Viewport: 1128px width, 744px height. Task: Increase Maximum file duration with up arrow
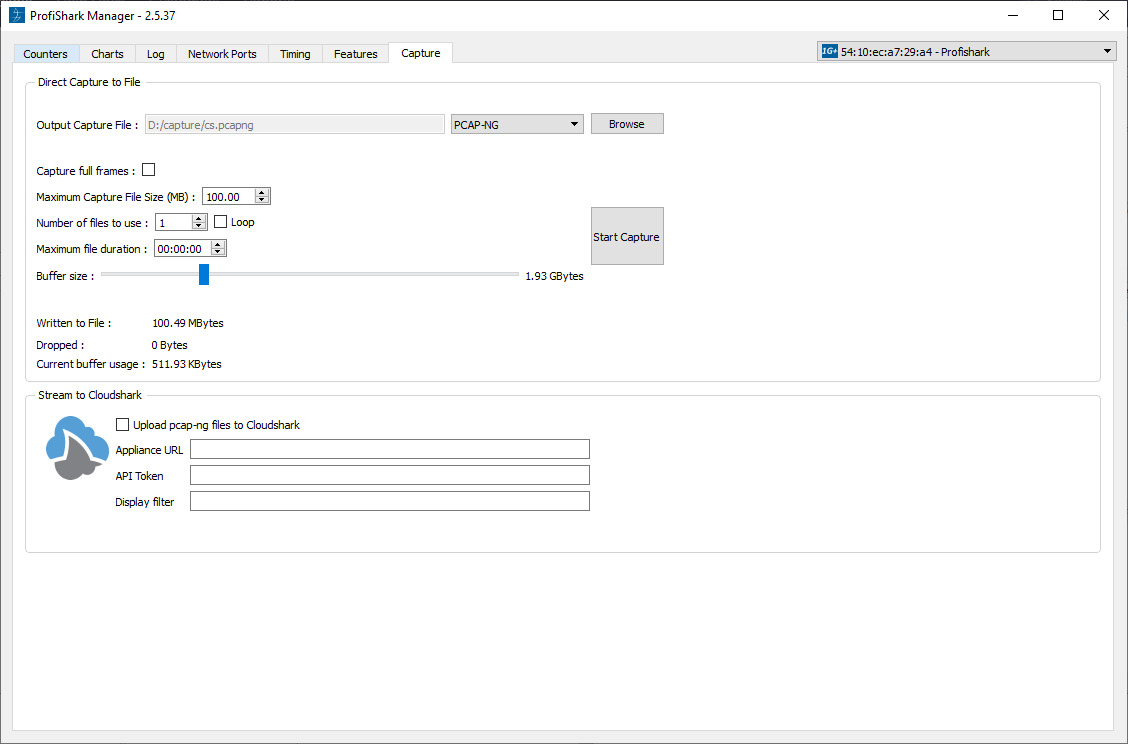[x=218, y=244]
